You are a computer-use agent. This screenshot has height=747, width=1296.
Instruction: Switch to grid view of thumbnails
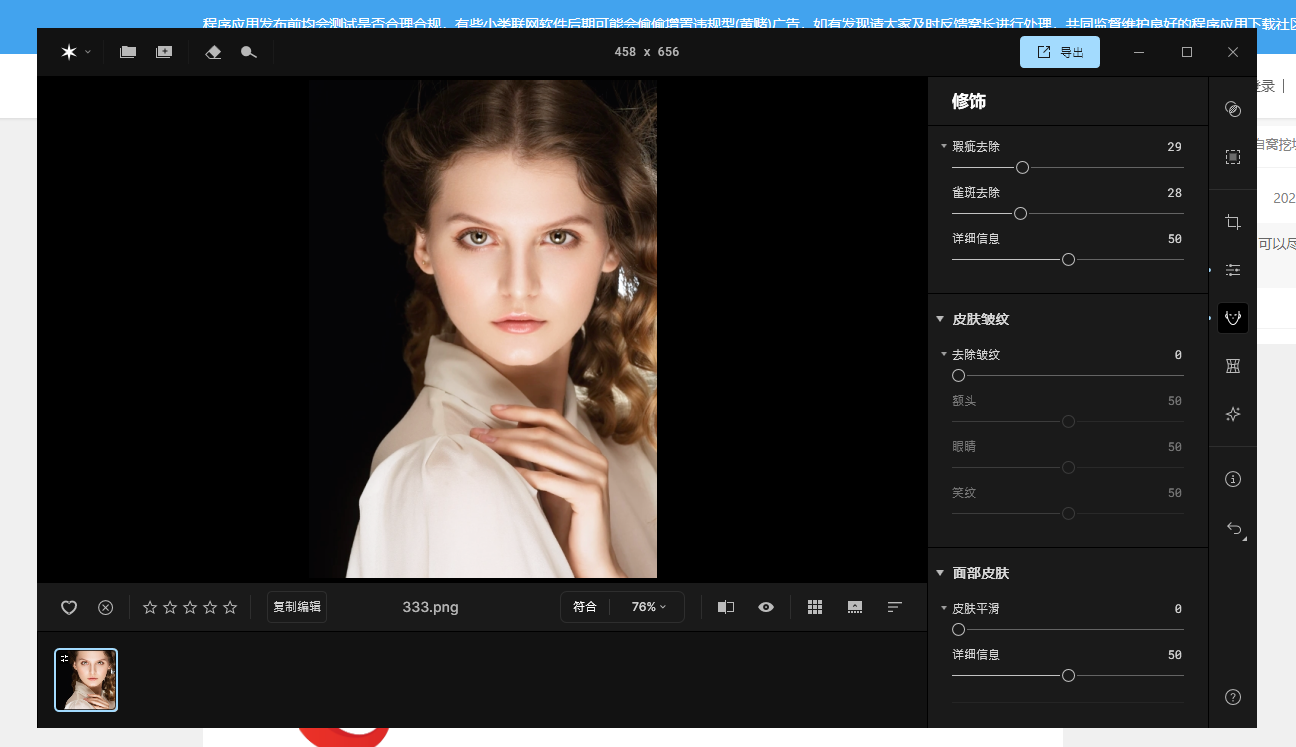click(x=815, y=607)
